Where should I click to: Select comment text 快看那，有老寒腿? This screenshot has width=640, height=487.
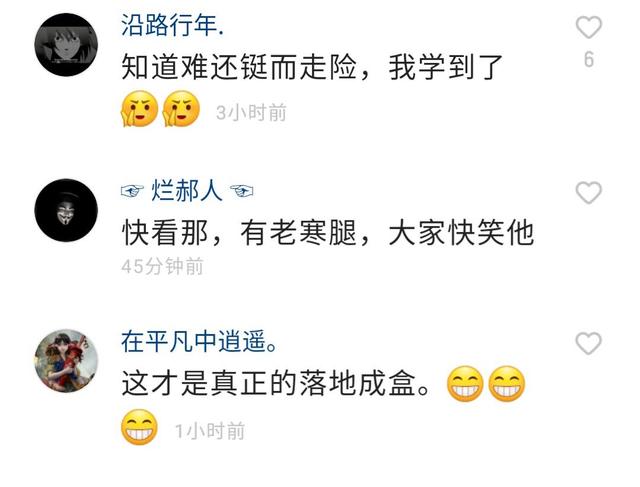click(239, 233)
